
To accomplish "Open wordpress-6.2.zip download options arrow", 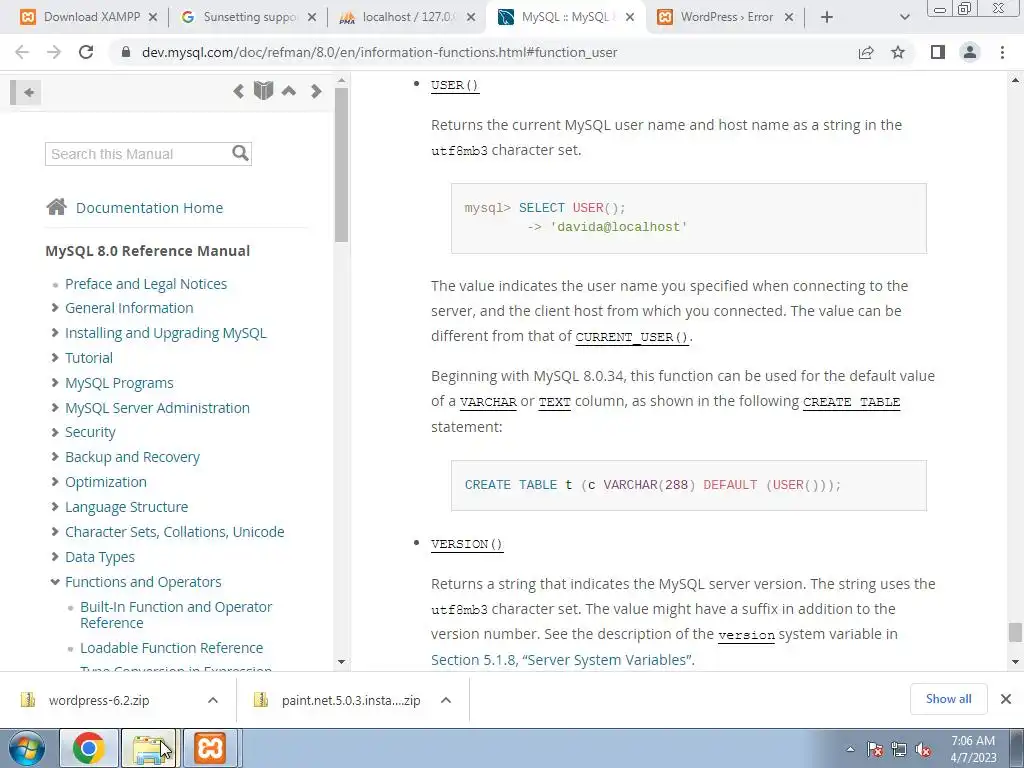I will [x=213, y=700].
